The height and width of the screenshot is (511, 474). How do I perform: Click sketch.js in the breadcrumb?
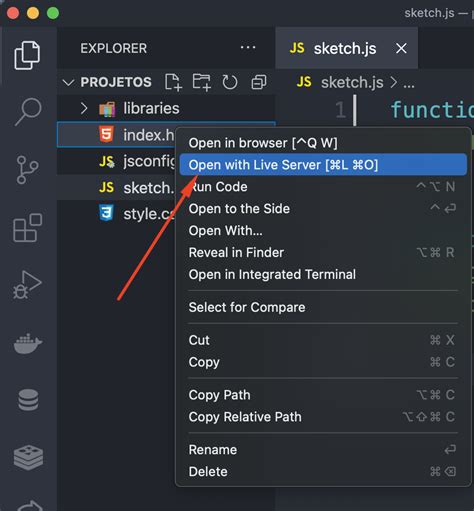[x=352, y=82]
